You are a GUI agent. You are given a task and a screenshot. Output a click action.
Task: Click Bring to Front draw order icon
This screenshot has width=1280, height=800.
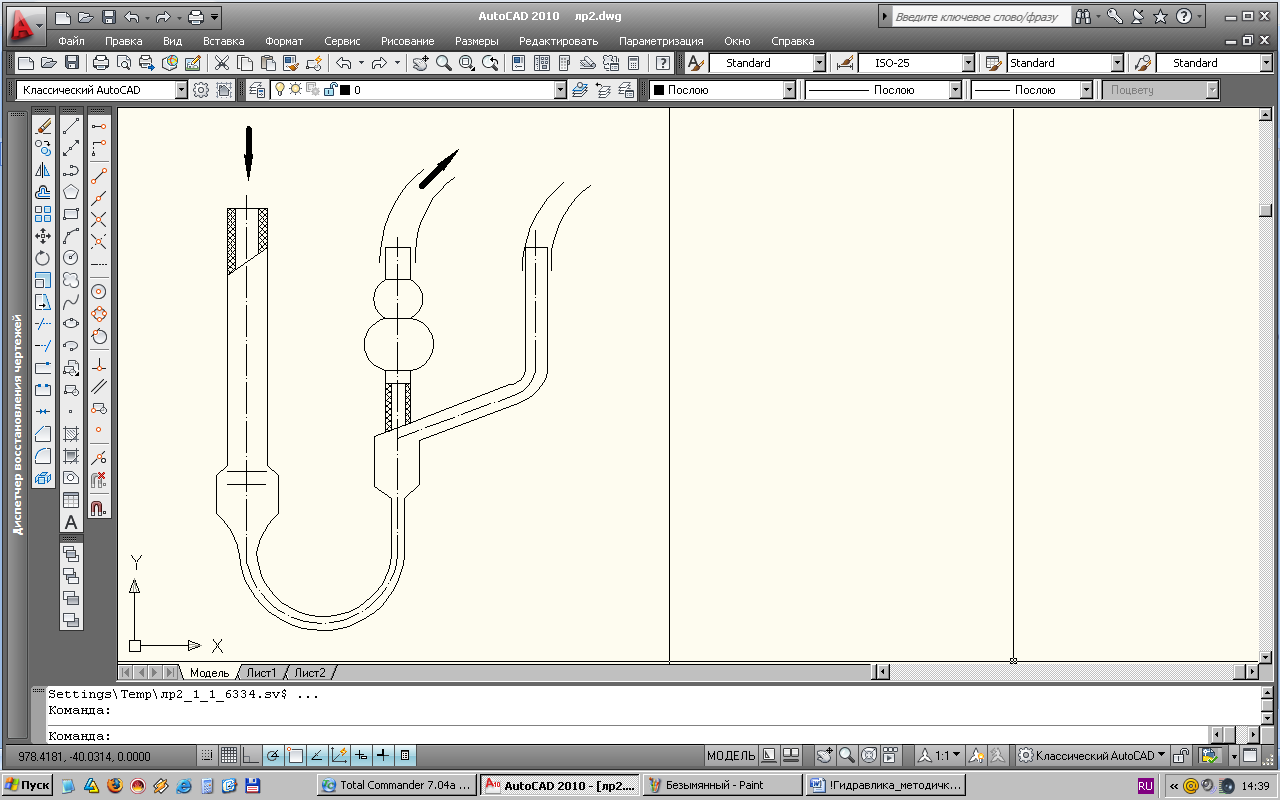pos(71,553)
